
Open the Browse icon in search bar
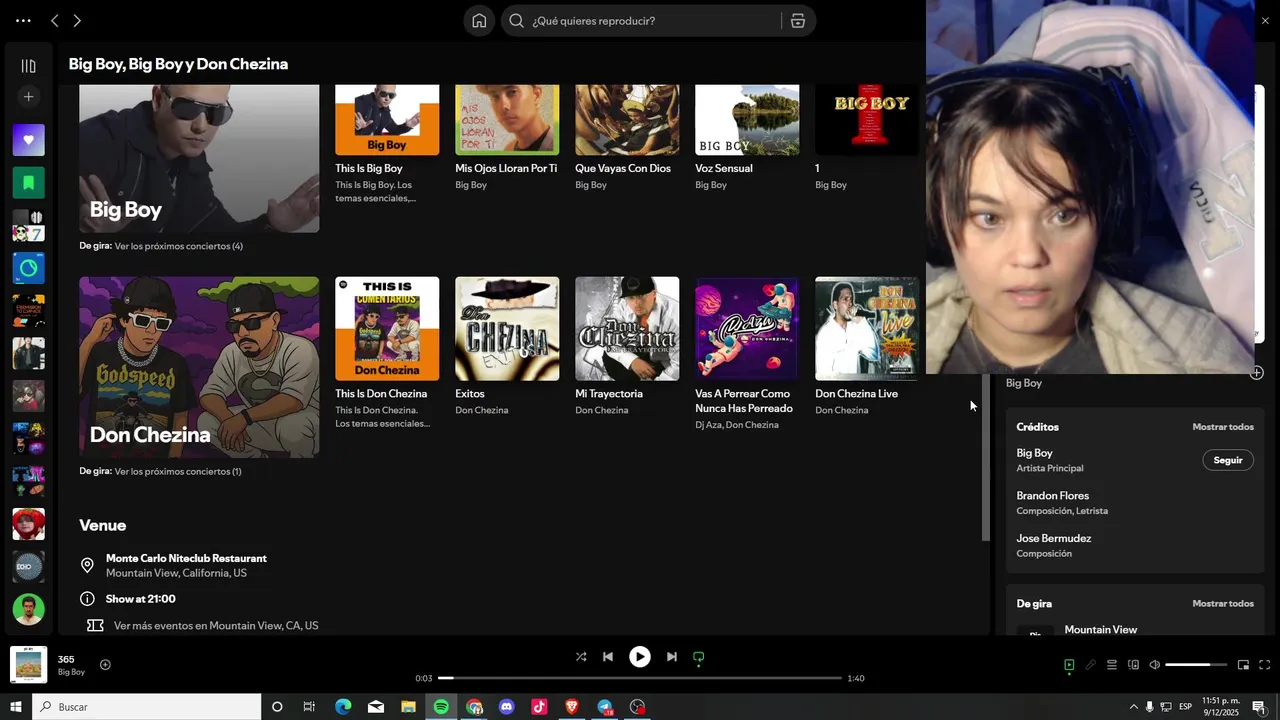click(798, 21)
